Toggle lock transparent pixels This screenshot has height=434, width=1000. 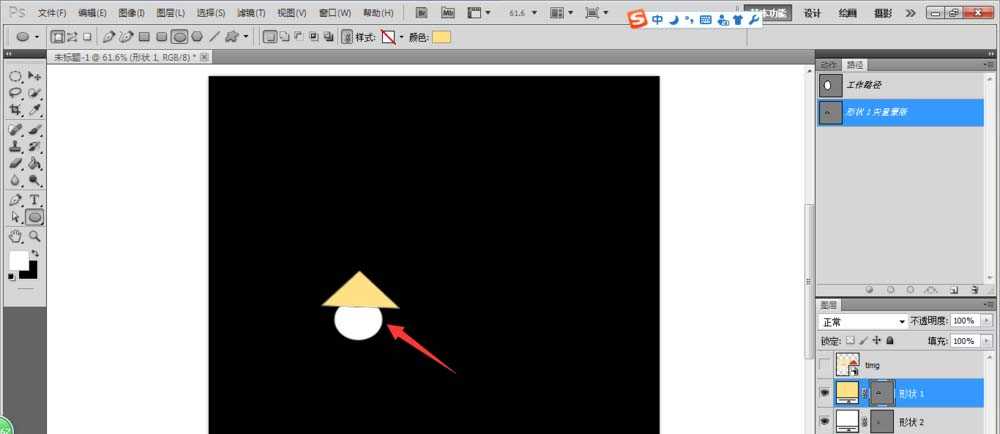click(x=849, y=341)
